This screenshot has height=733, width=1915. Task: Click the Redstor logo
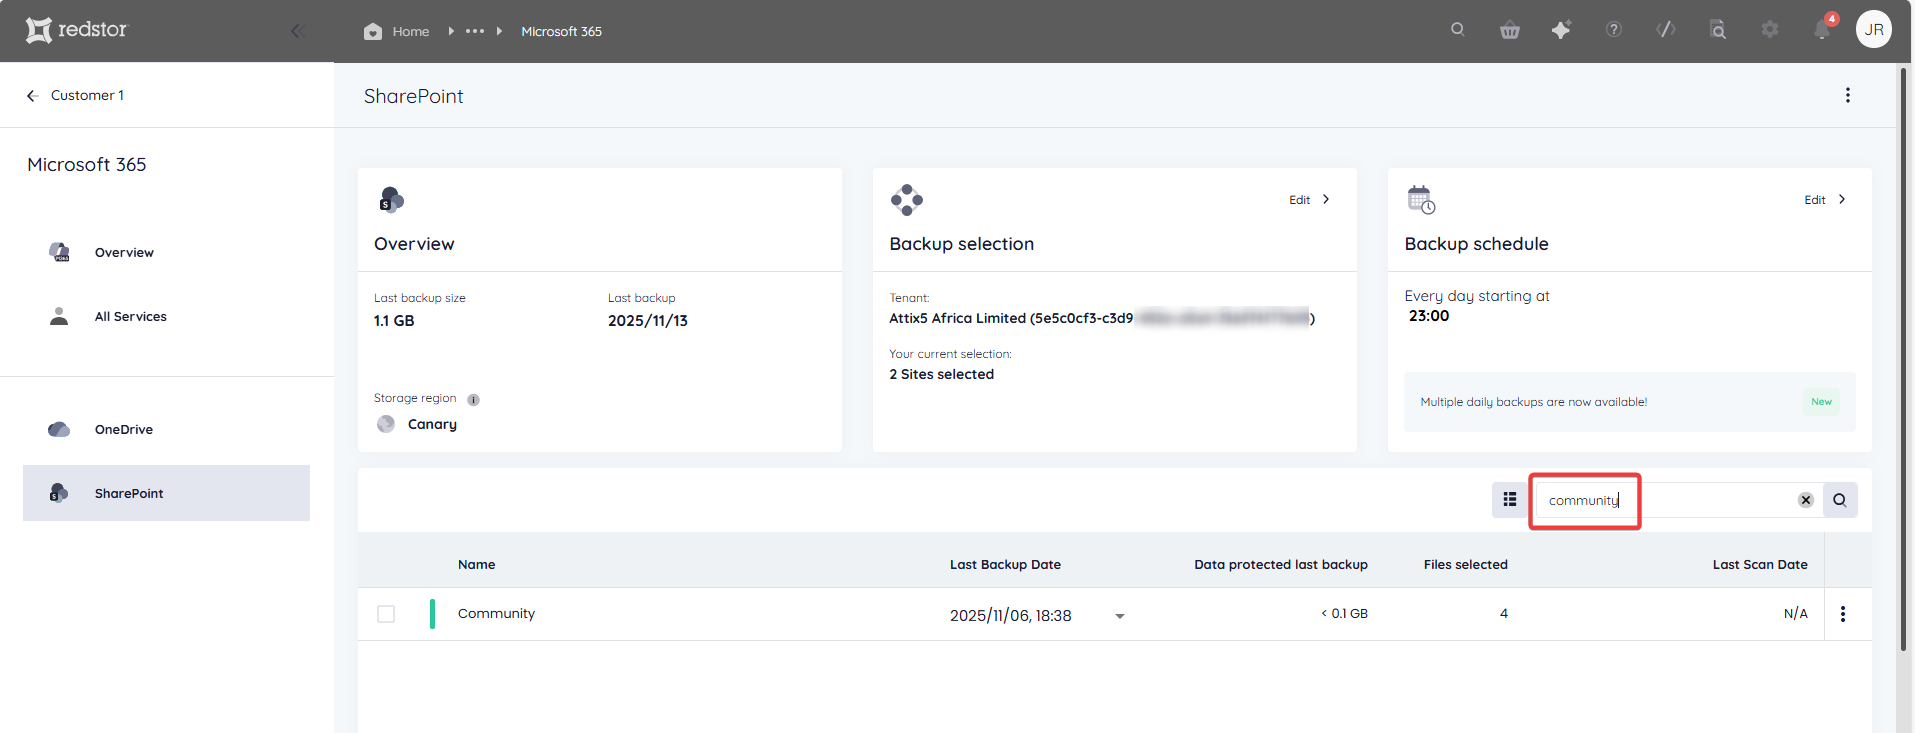(77, 30)
